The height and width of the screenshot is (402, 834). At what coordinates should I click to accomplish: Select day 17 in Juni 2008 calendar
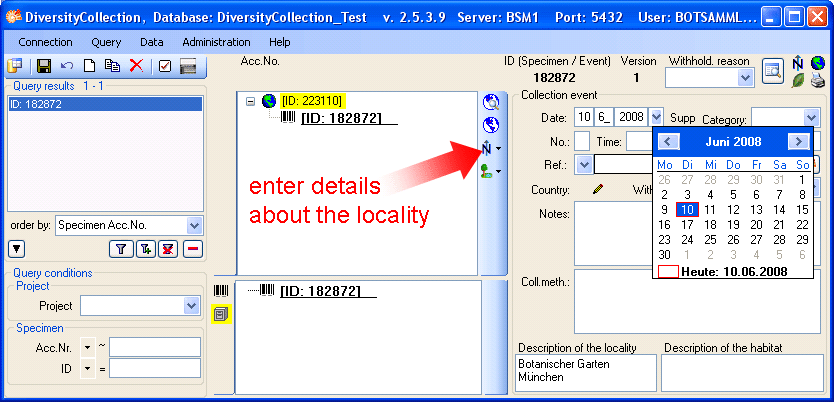pos(686,225)
